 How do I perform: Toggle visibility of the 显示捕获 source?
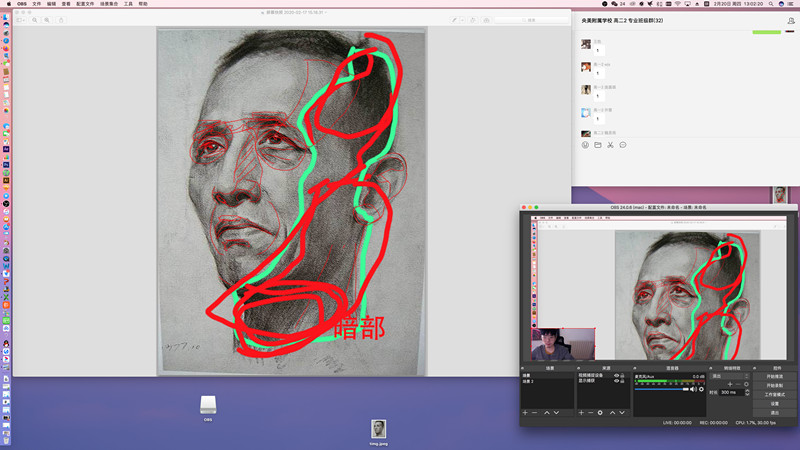(x=616, y=381)
